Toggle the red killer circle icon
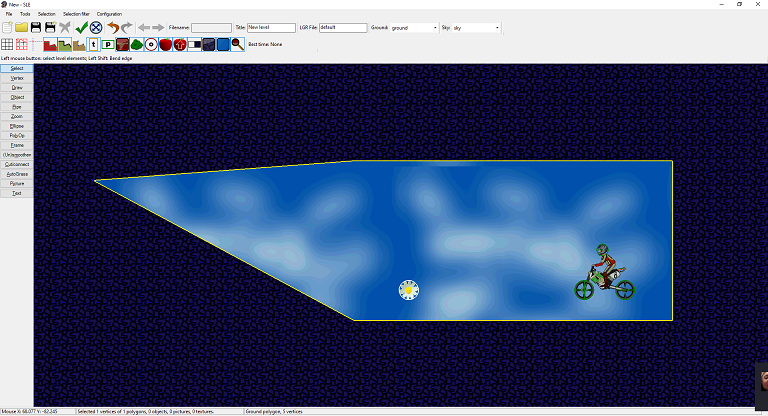The image size is (768, 416). (151, 45)
